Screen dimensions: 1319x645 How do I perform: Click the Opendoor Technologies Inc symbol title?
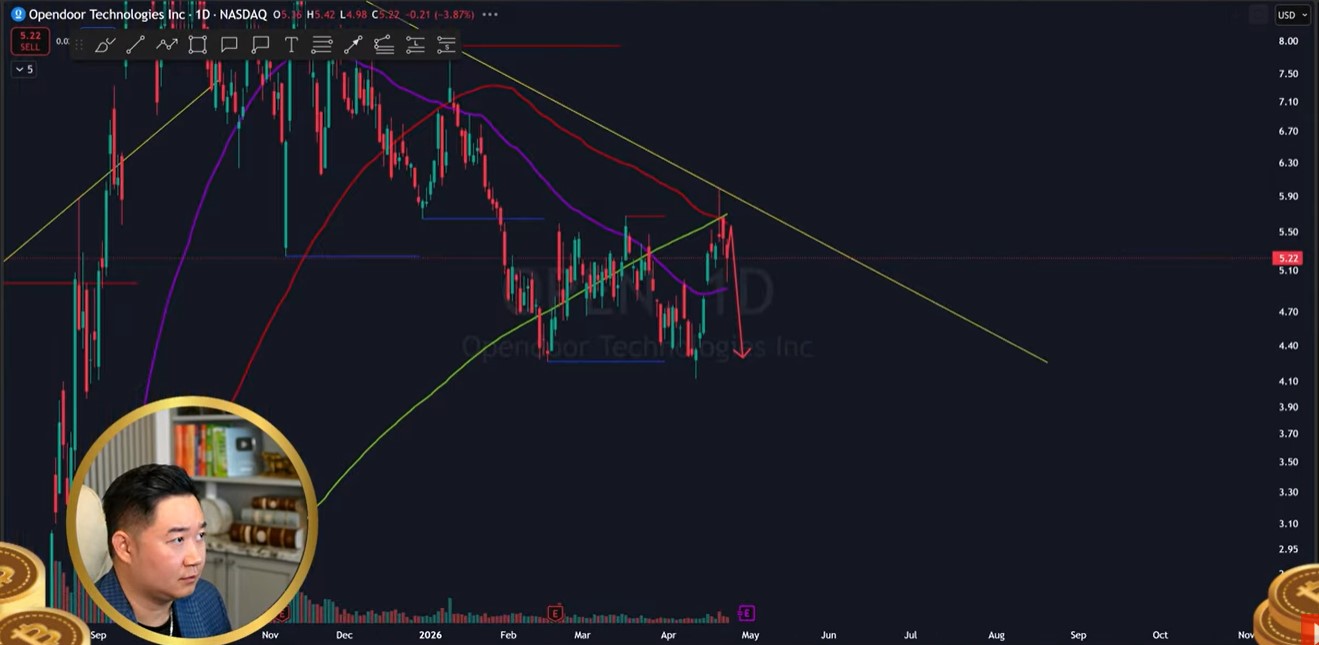[x=105, y=15]
